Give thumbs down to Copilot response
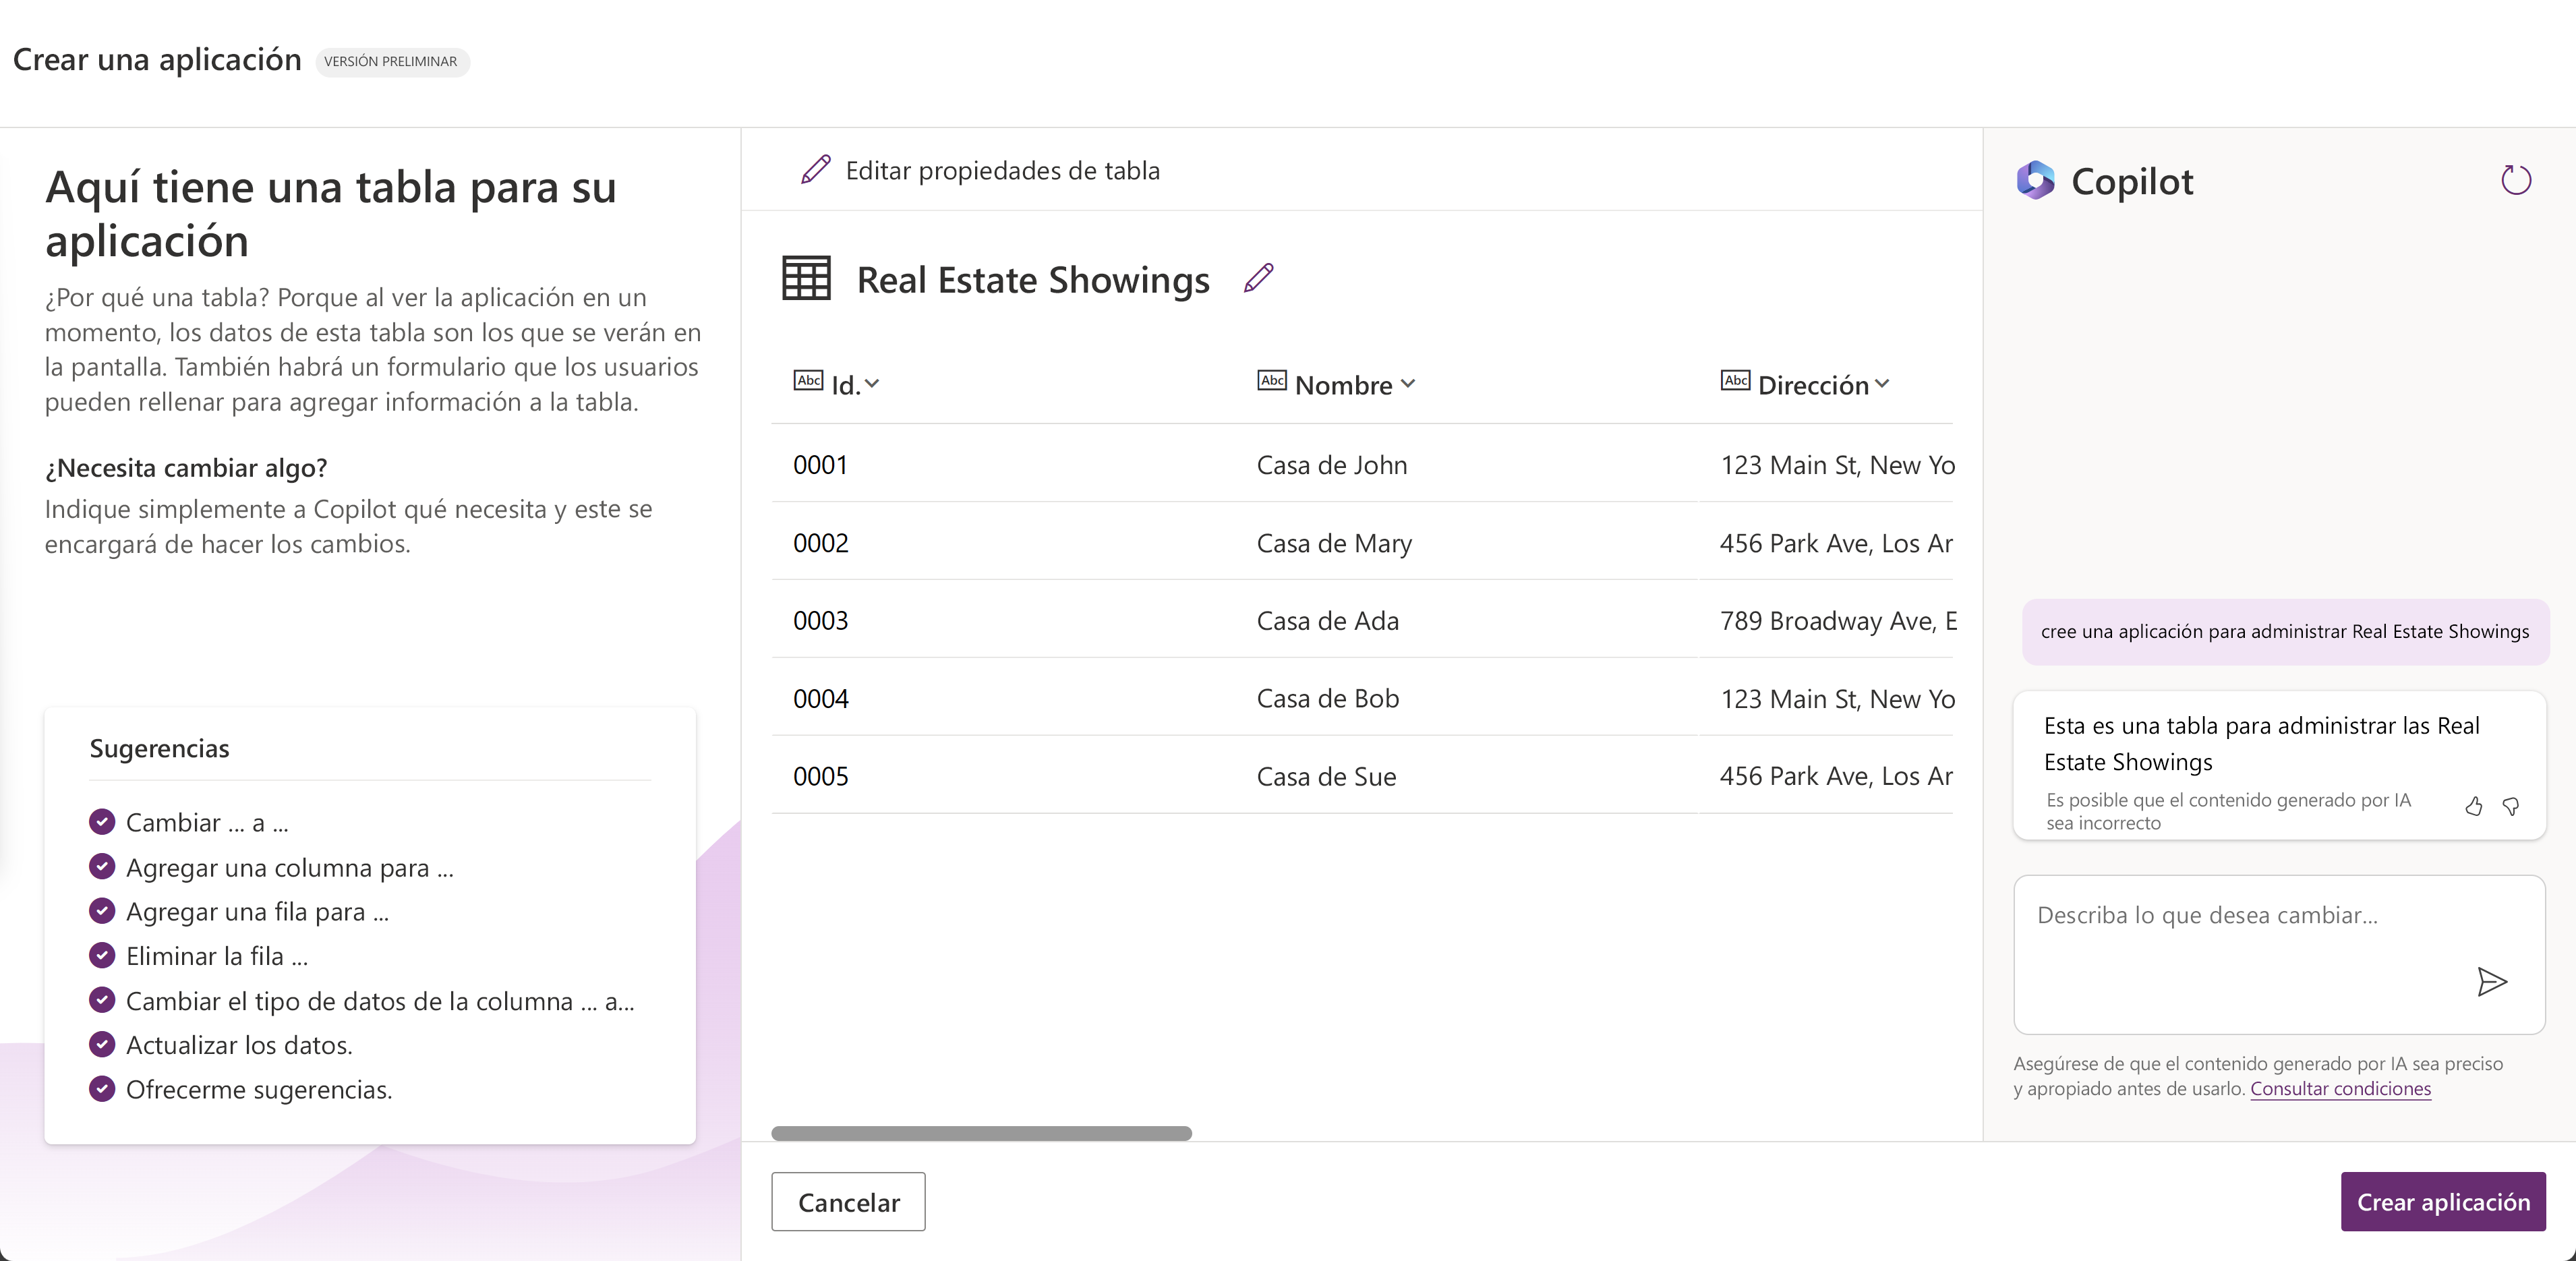Viewport: 2576px width, 1261px height. pos(2511,806)
